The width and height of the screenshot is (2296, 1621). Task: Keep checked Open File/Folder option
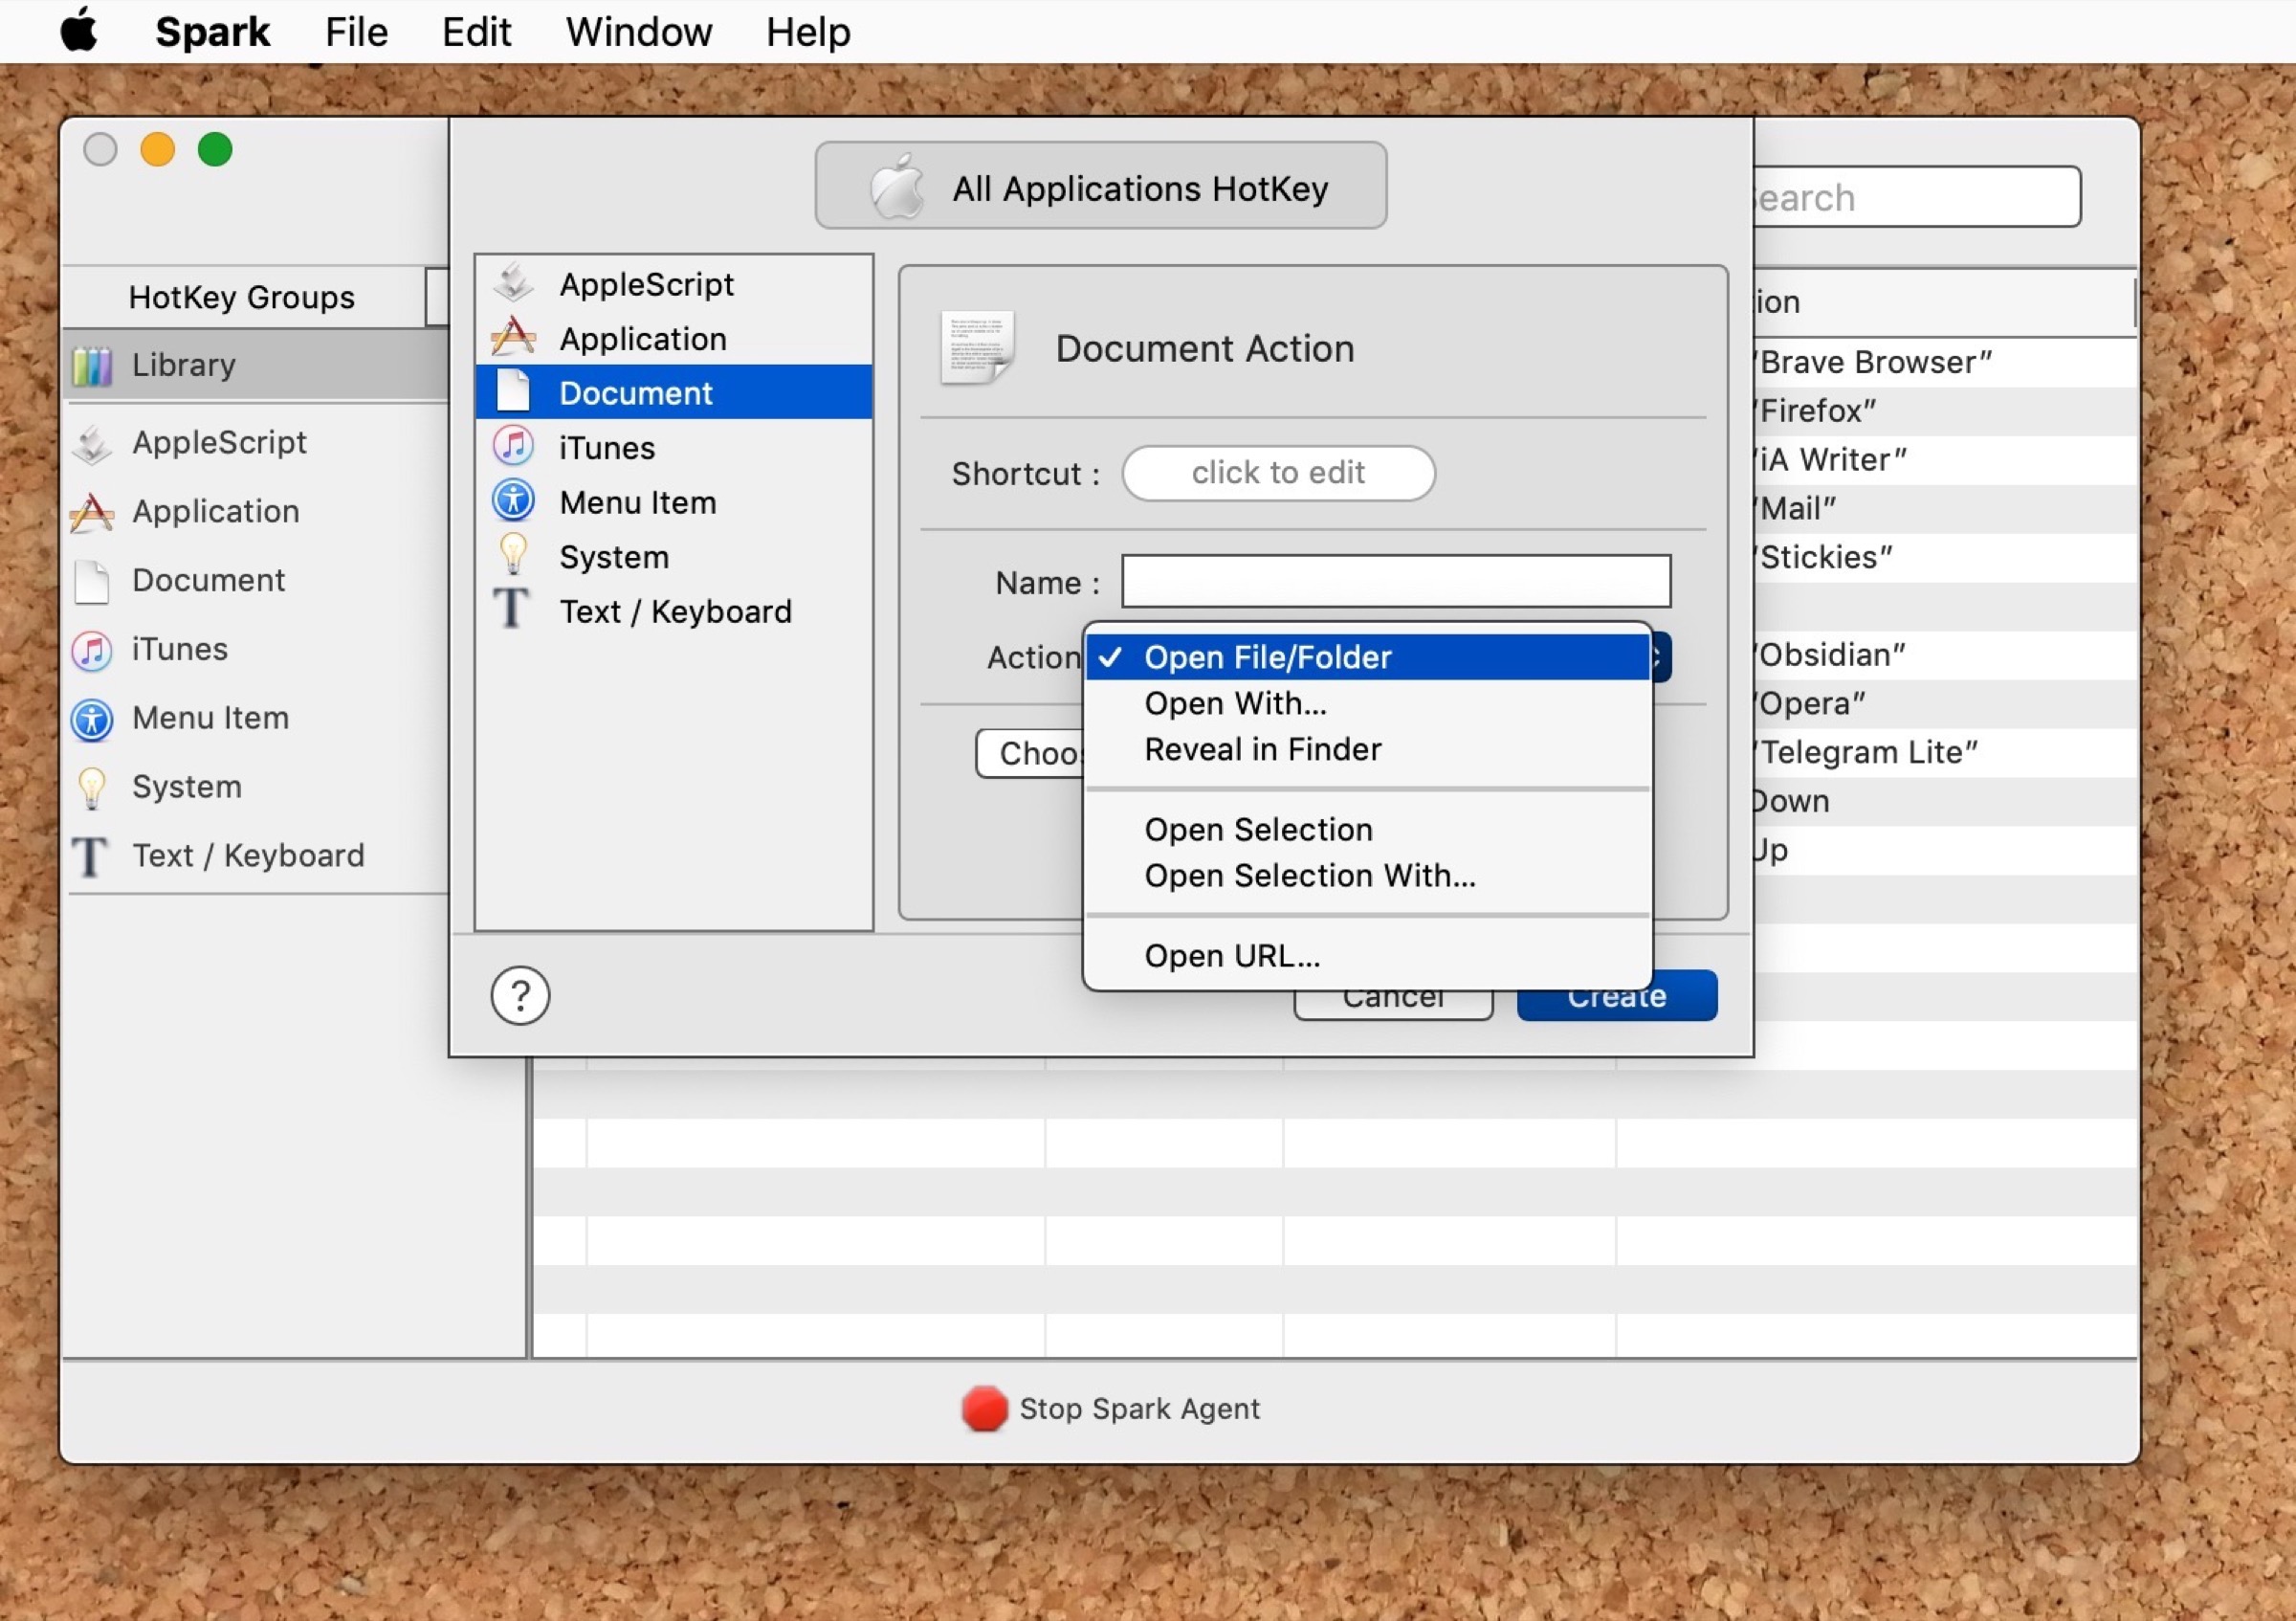[1267, 657]
